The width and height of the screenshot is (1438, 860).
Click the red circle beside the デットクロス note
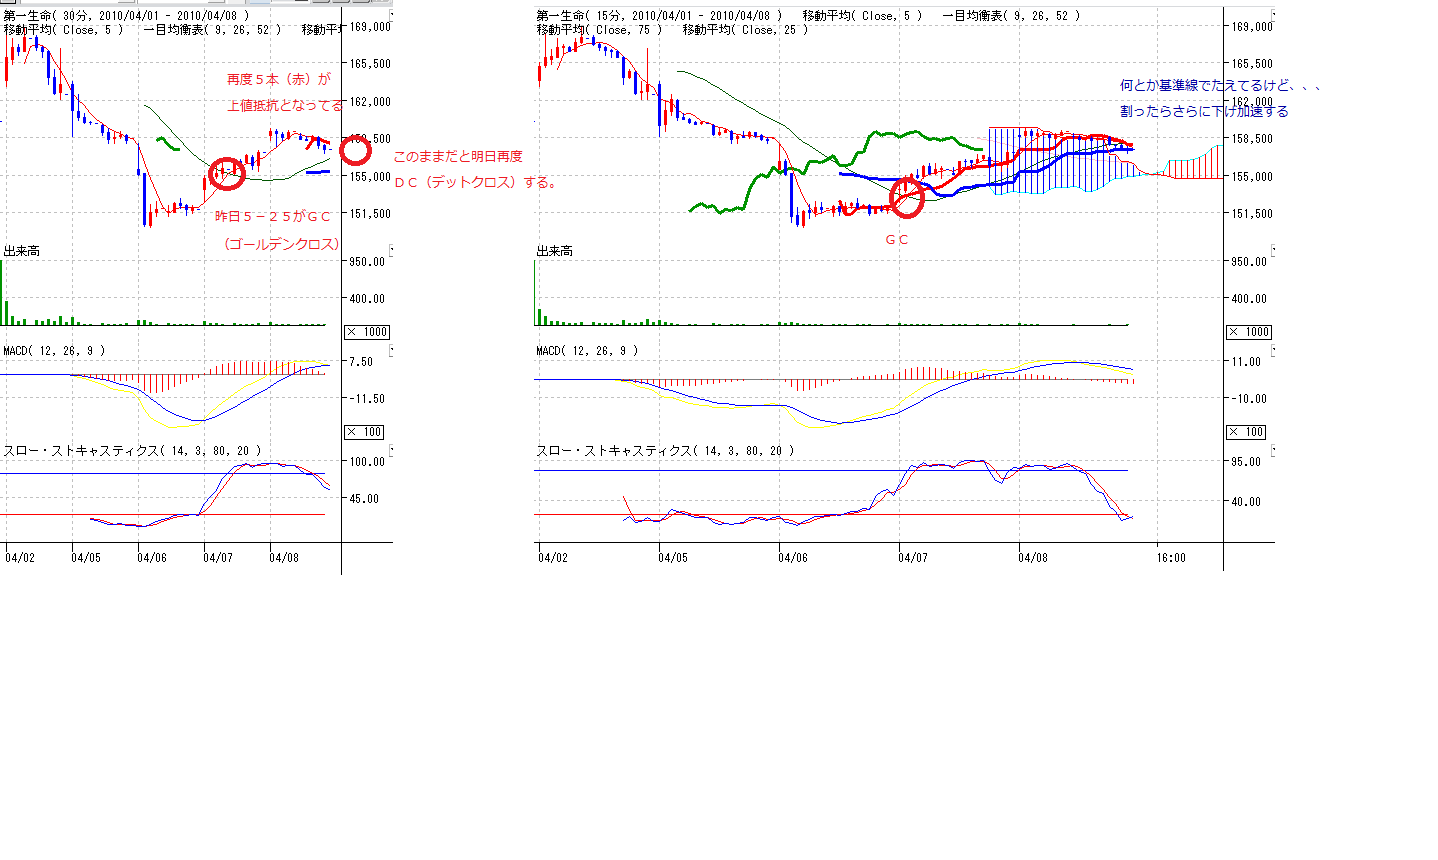pos(355,152)
